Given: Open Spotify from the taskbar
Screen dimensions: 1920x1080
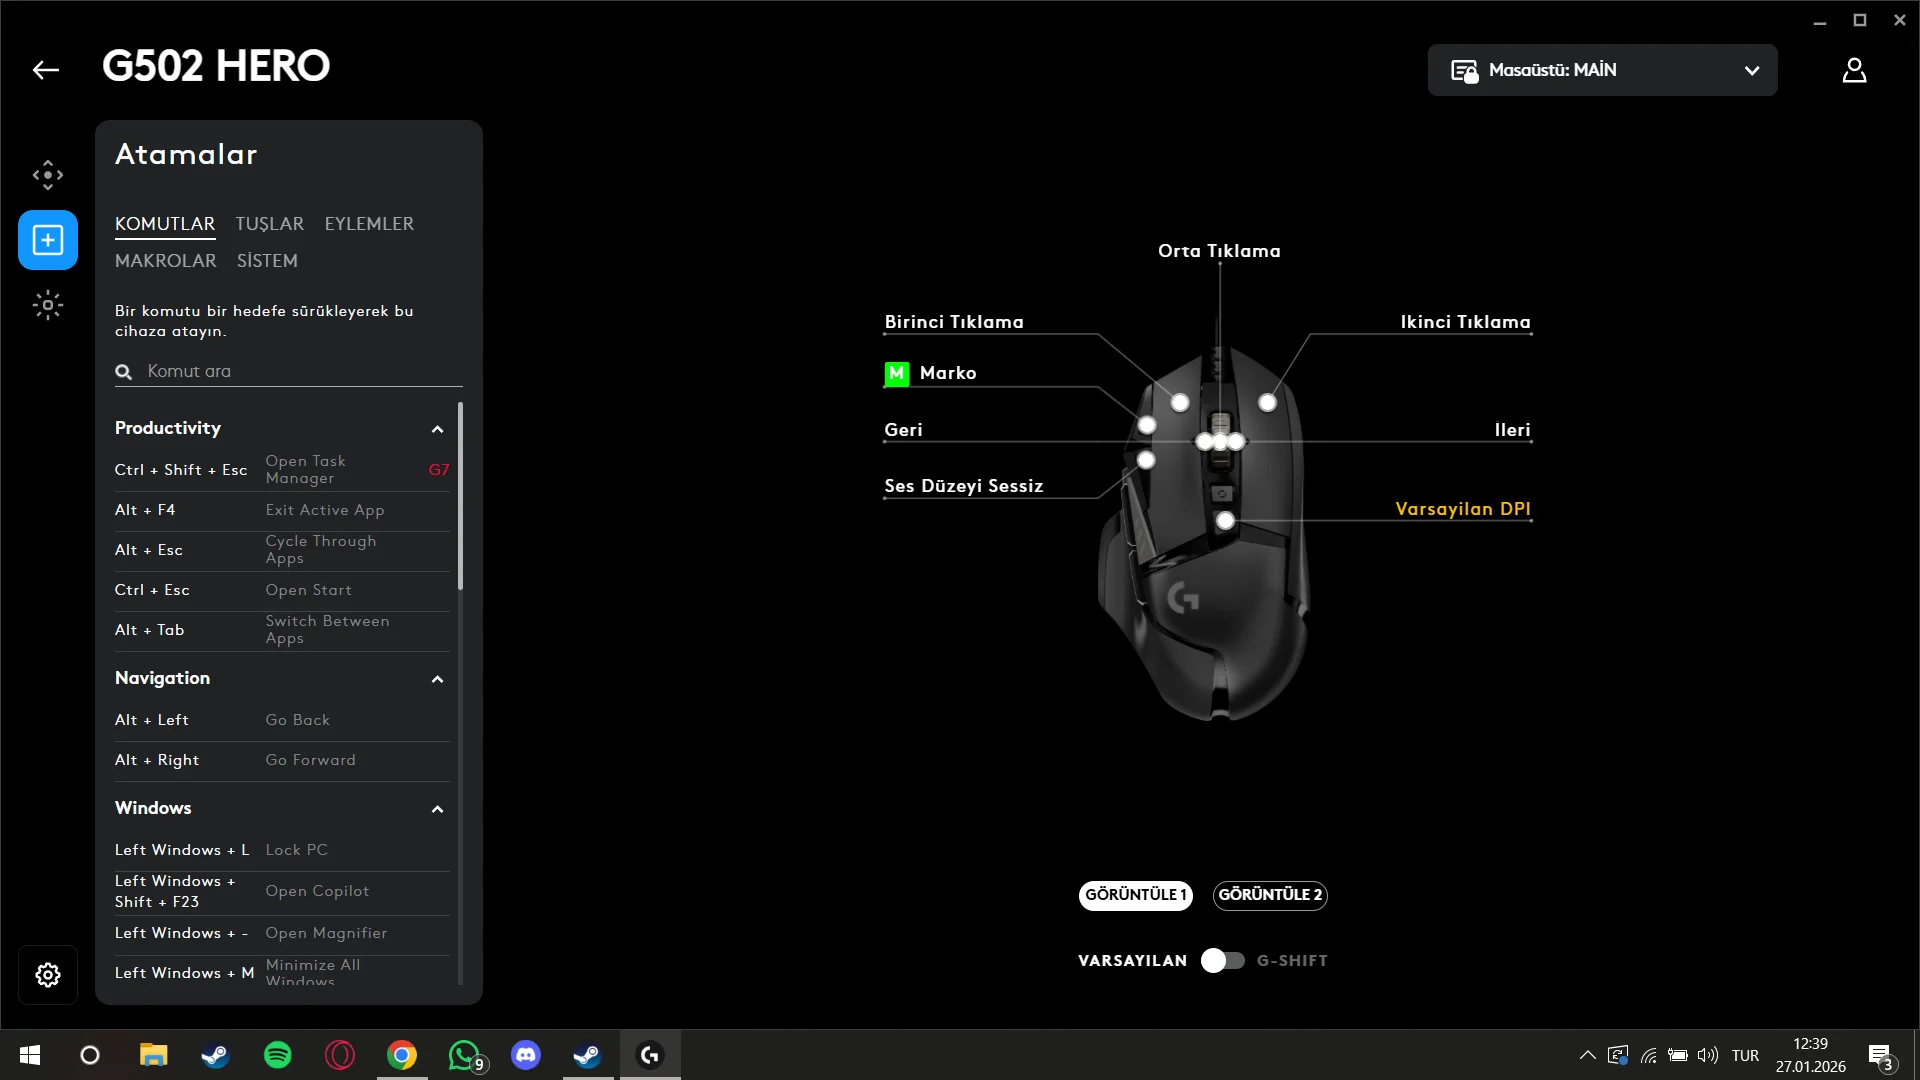Looking at the screenshot, I should pyautogui.click(x=277, y=1055).
